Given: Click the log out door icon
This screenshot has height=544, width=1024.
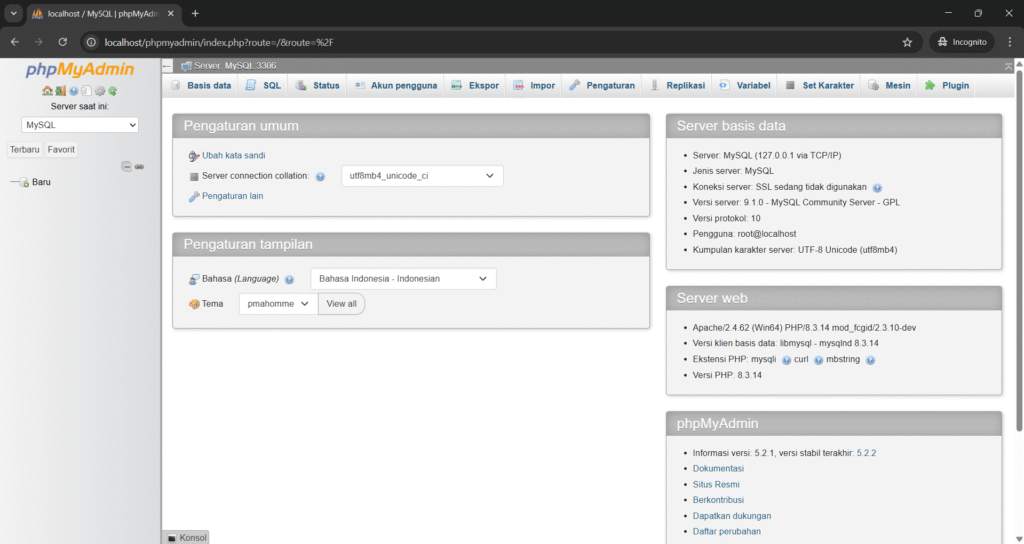Looking at the screenshot, I should point(60,91).
